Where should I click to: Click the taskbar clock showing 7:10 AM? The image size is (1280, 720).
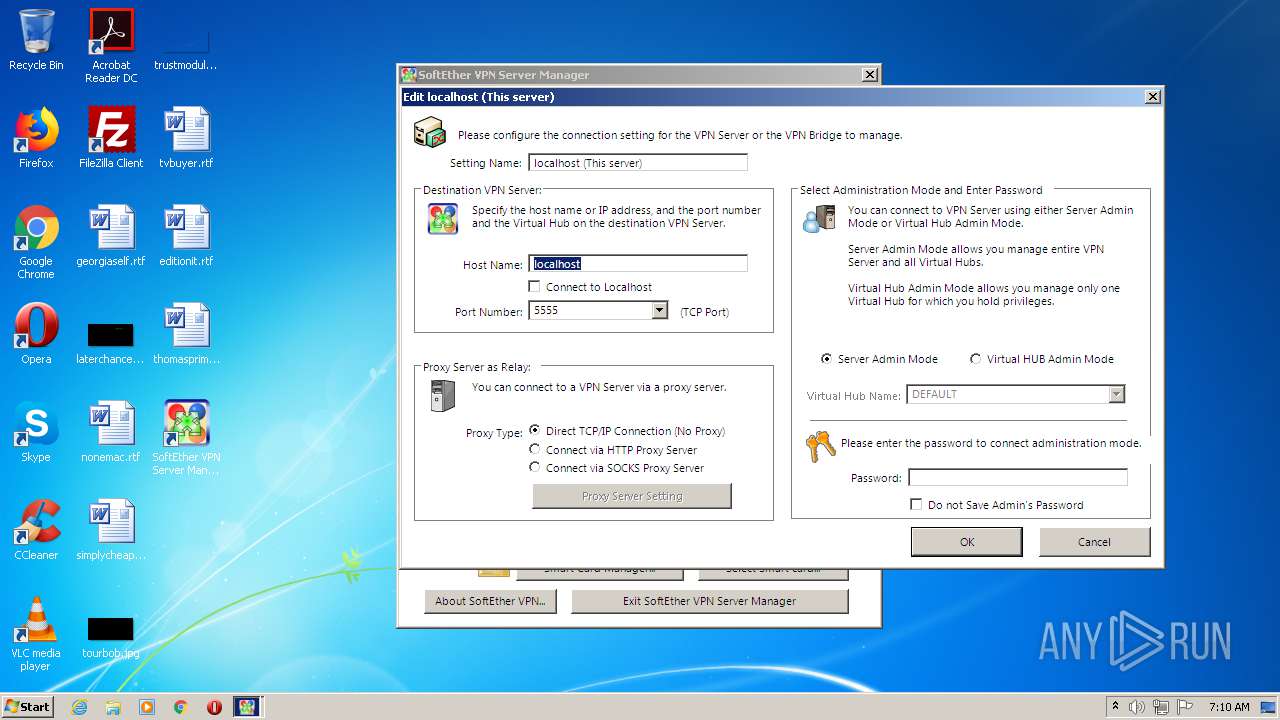(x=1229, y=707)
